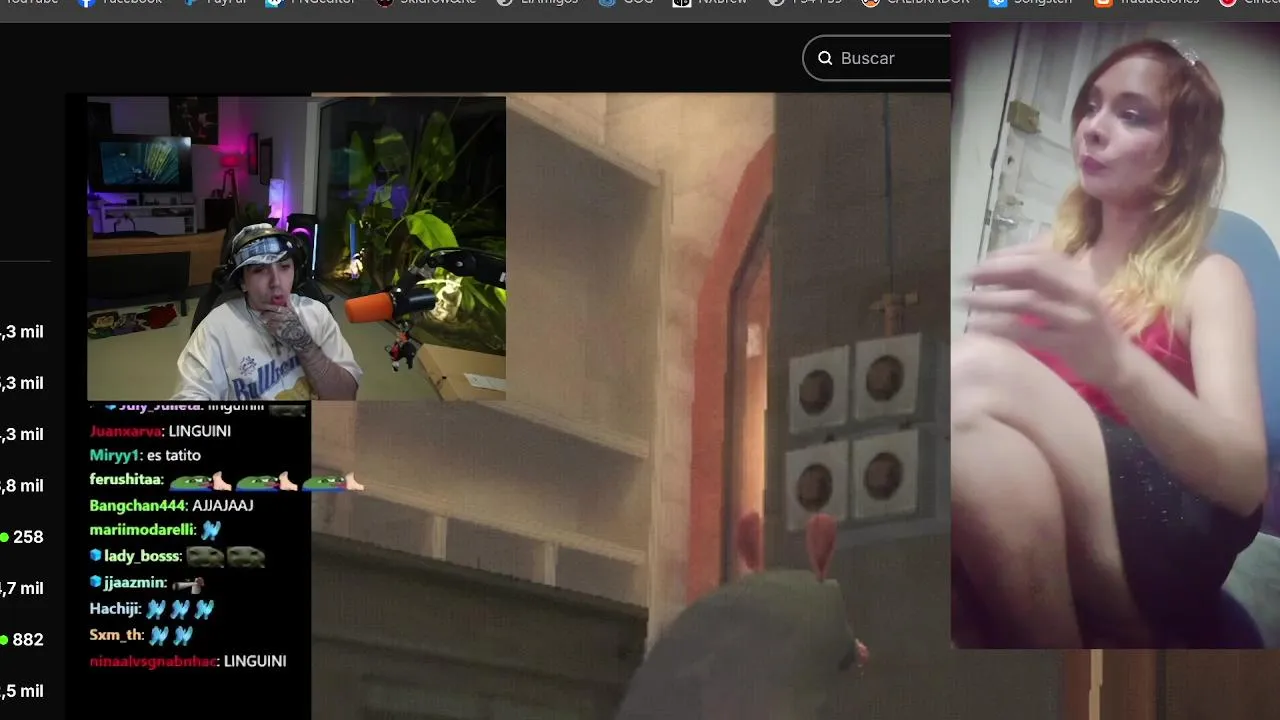Open the Traducciones bookmark
1280x720 pixels.
(x=1146, y=1)
